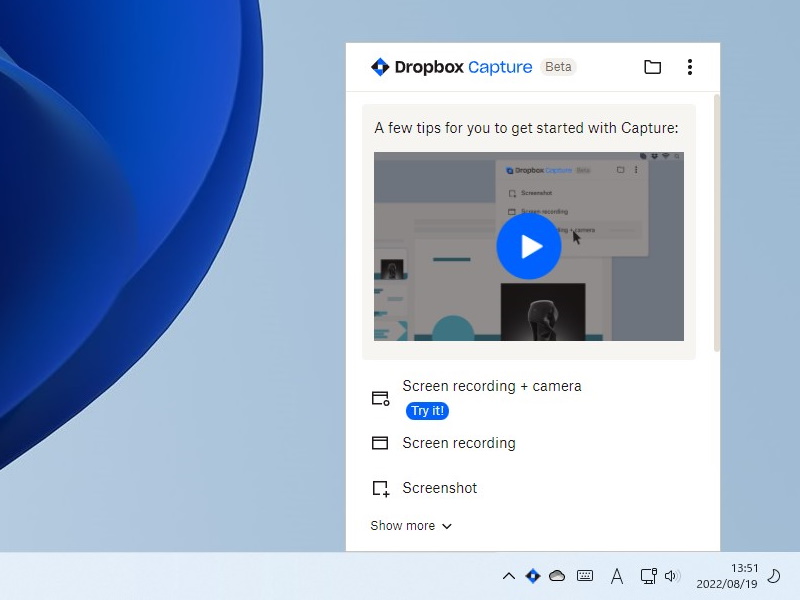
Task: Click the blue Try it! badge
Action: pyautogui.click(x=427, y=411)
